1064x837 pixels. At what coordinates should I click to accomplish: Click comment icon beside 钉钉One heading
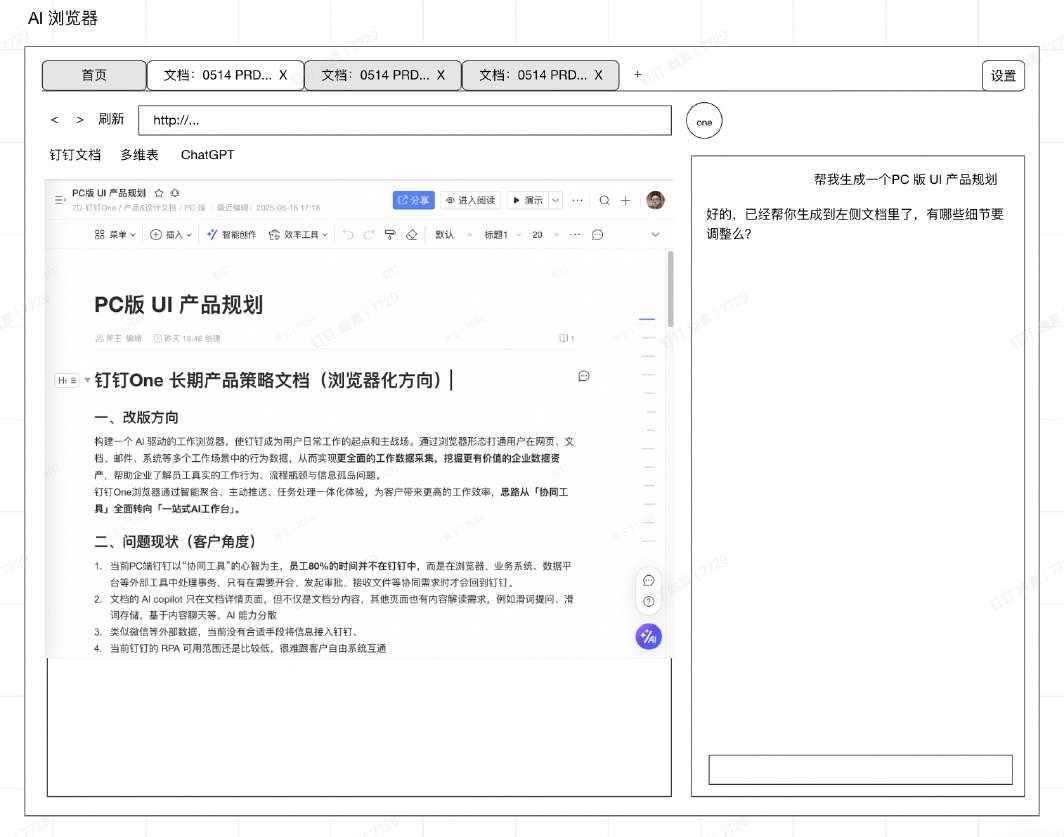(584, 376)
